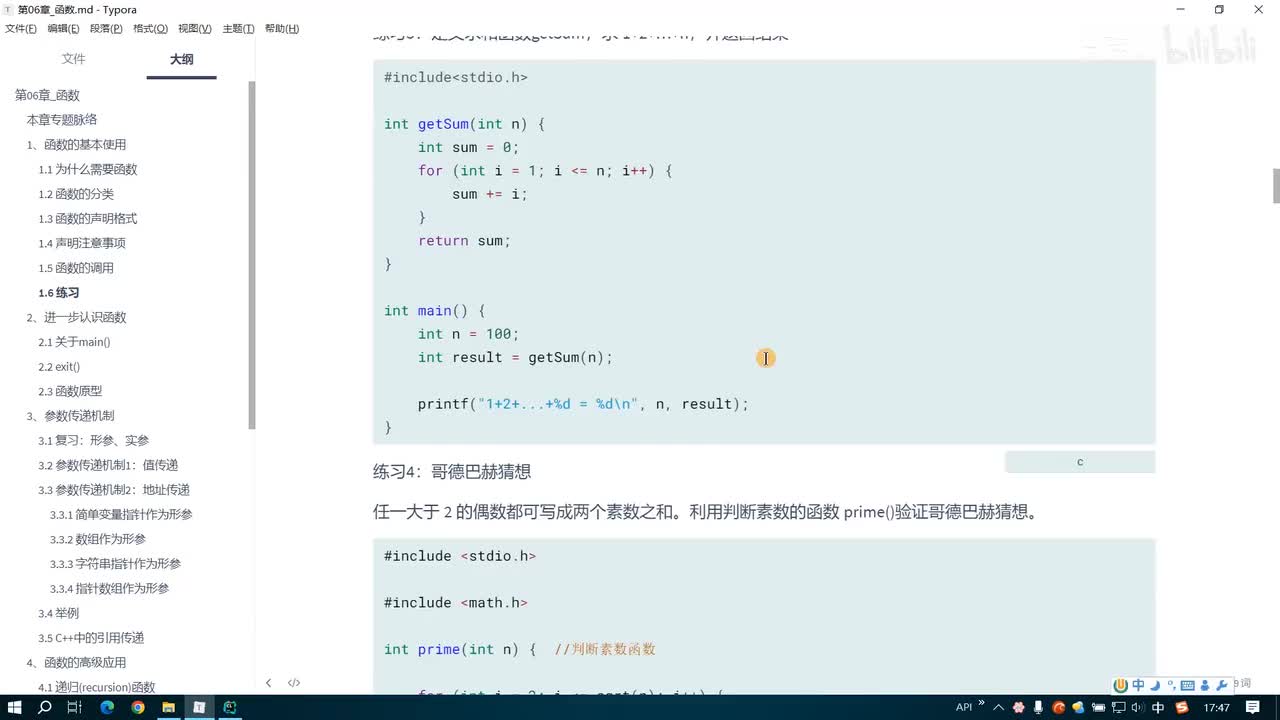Click the weather cloud tray icon

coord(1078,707)
